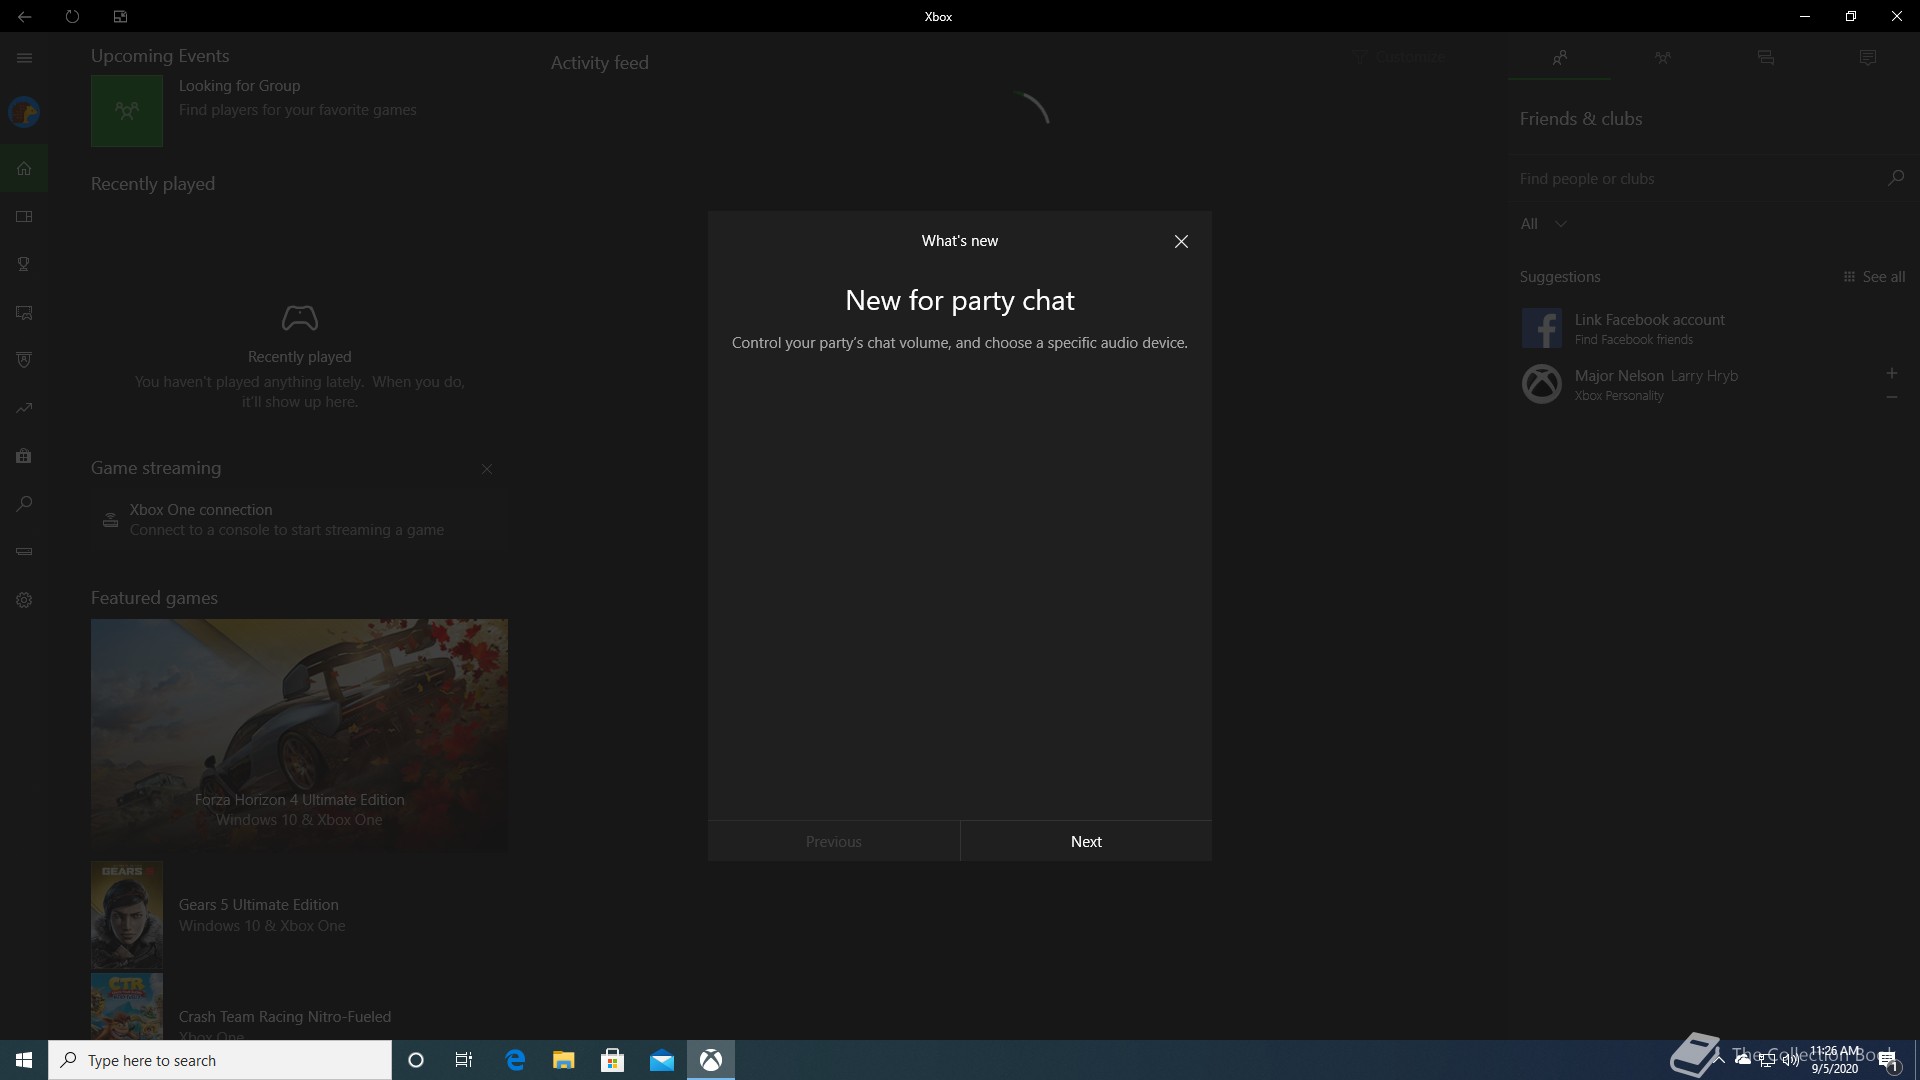Open My games in the sidebar
The height and width of the screenshot is (1080, 1920).
pos(24,216)
